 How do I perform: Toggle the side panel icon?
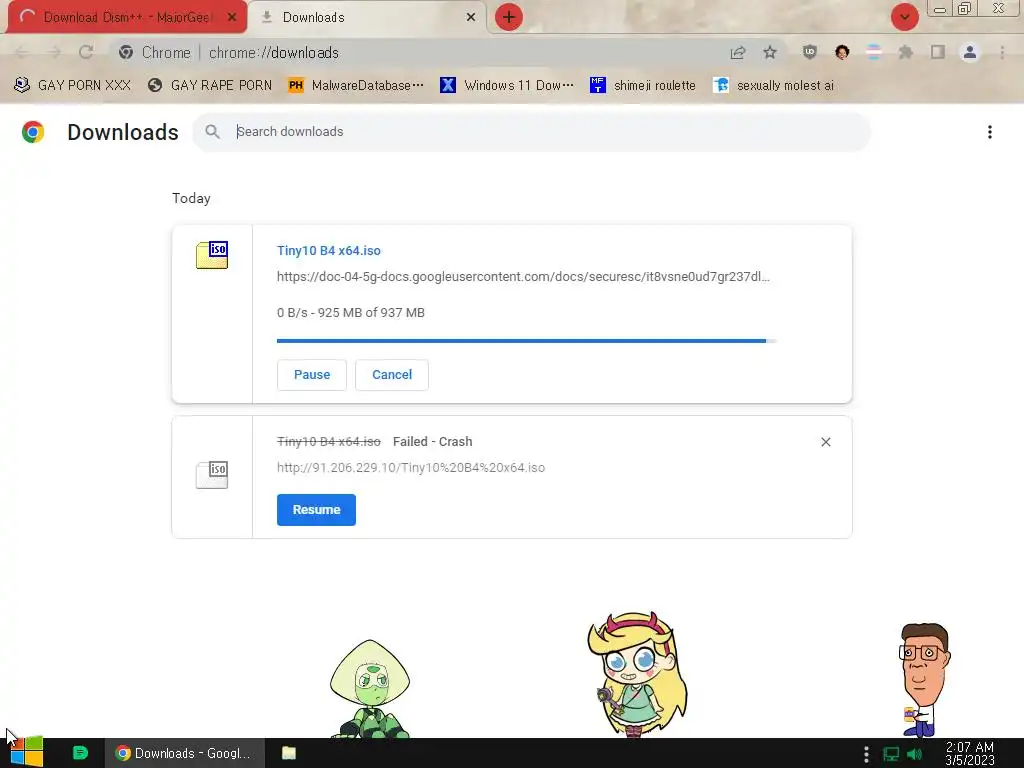point(938,52)
